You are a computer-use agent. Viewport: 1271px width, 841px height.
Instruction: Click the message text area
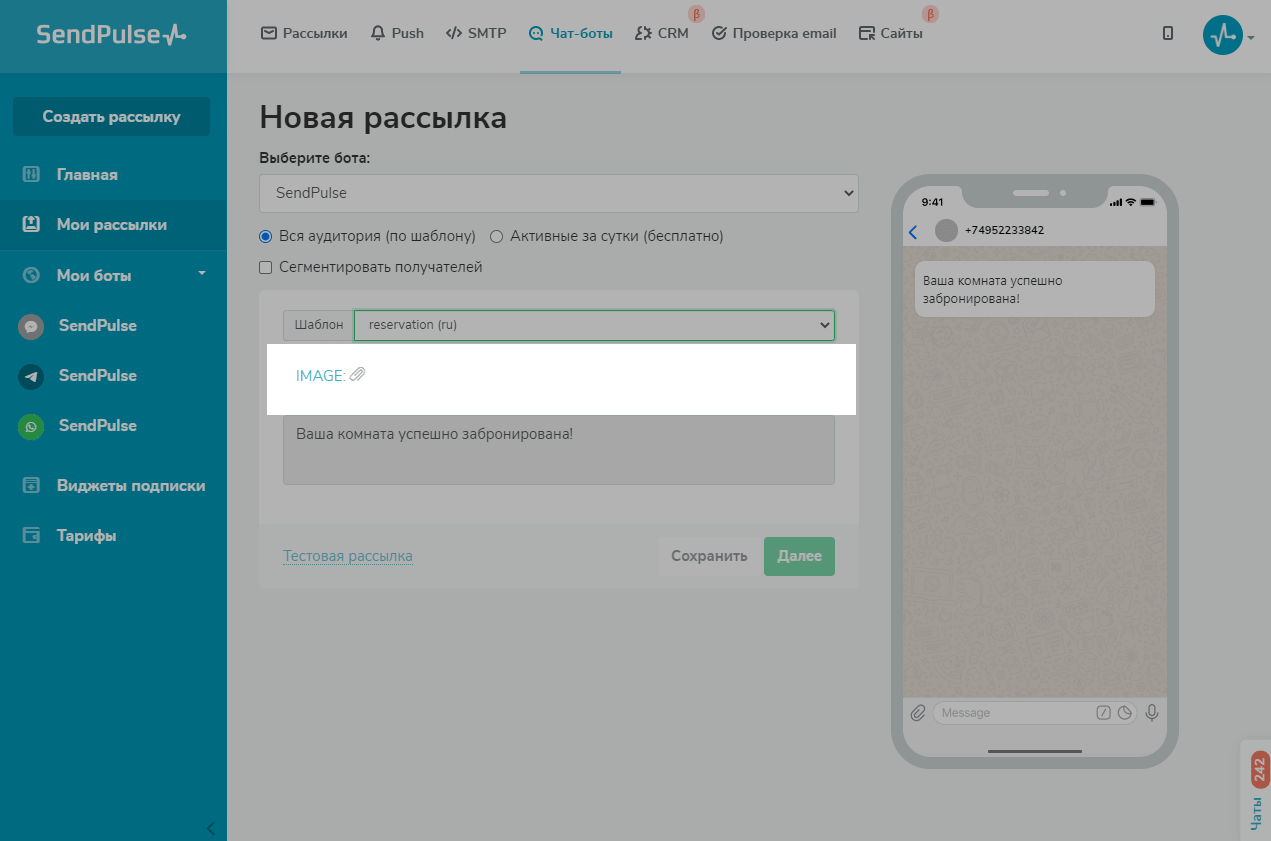click(558, 450)
